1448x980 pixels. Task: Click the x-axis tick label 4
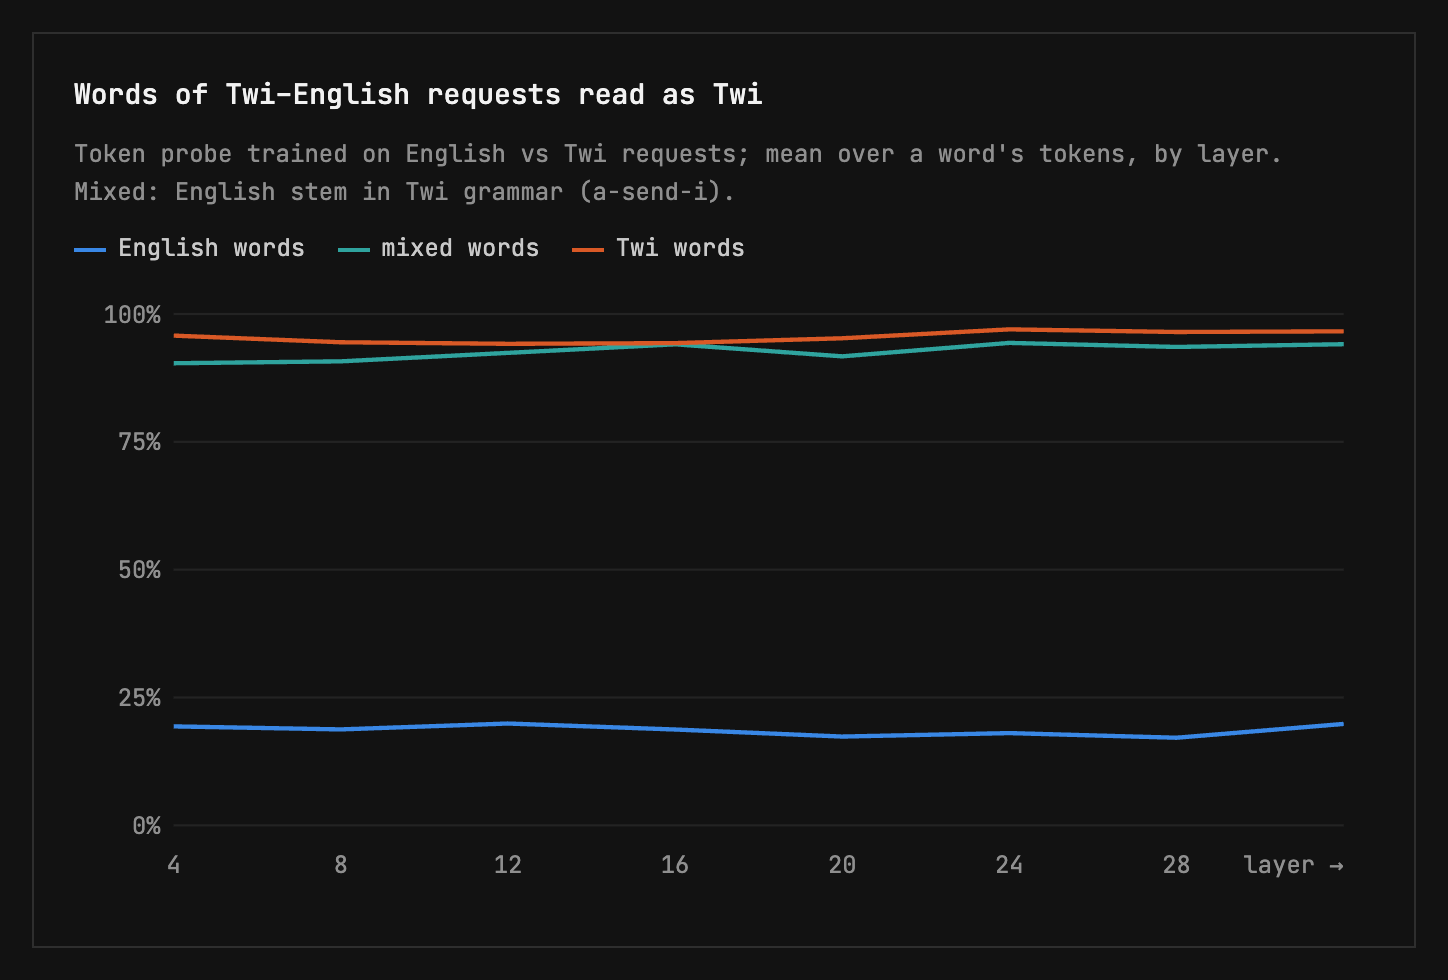(x=174, y=865)
